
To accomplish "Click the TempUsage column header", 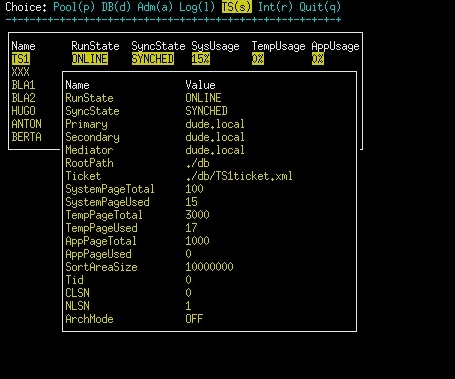I will click(278, 46).
